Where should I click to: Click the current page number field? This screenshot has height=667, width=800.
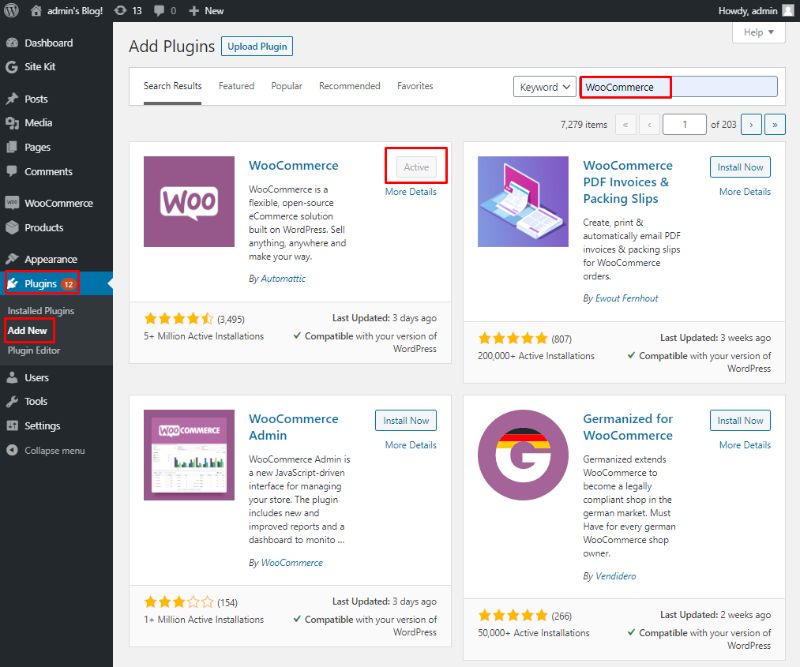pos(685,125)
